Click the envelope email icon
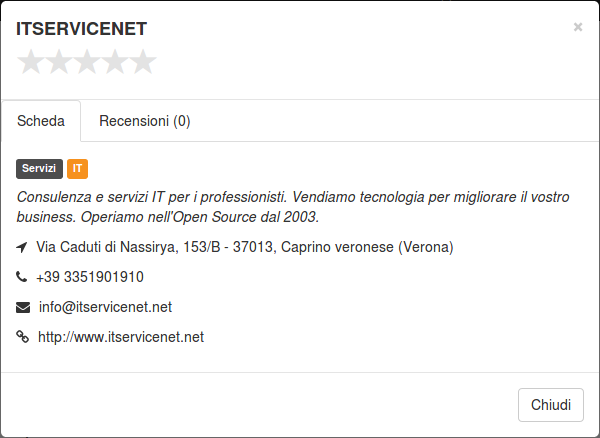Viewport: 600px width, 438px height. [x=23, y=307]
